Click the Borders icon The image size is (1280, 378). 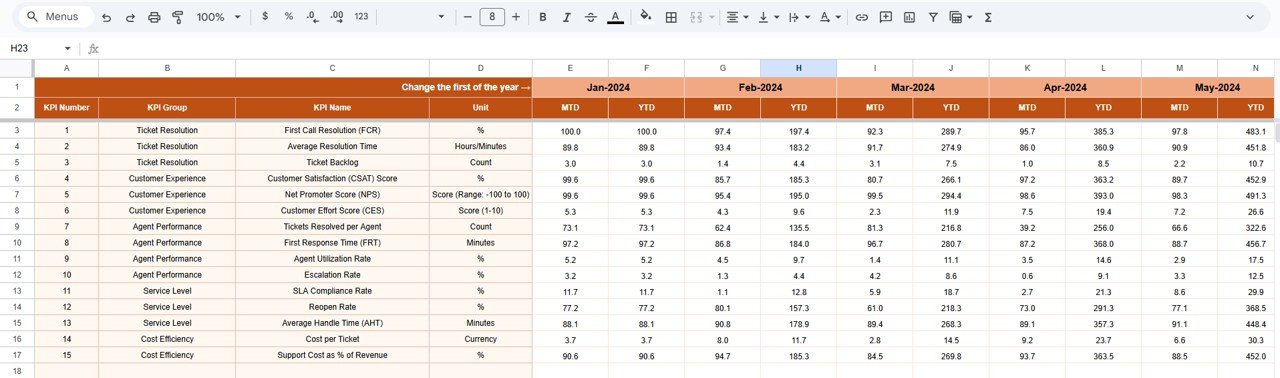[x=671, y=17]
